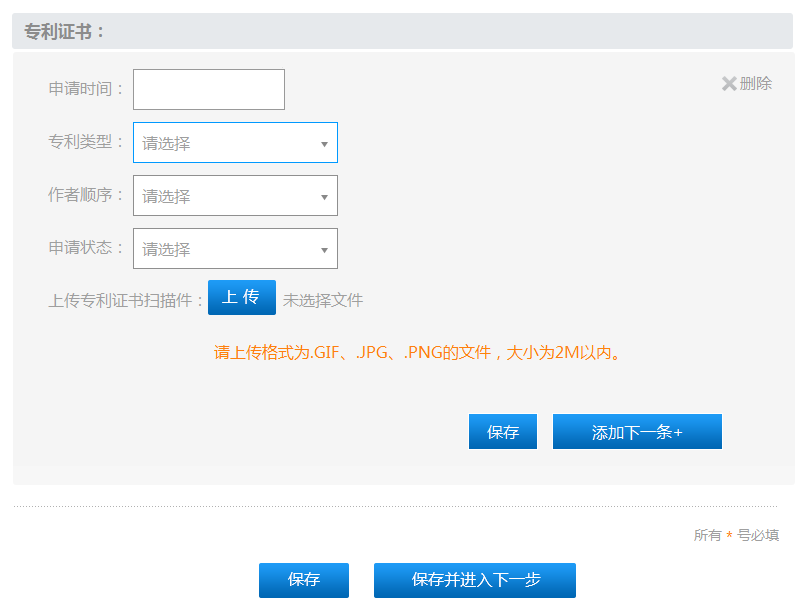Open the 申请状态 dropdown
This screenshot has height=615, width=800.
point(235,249)
